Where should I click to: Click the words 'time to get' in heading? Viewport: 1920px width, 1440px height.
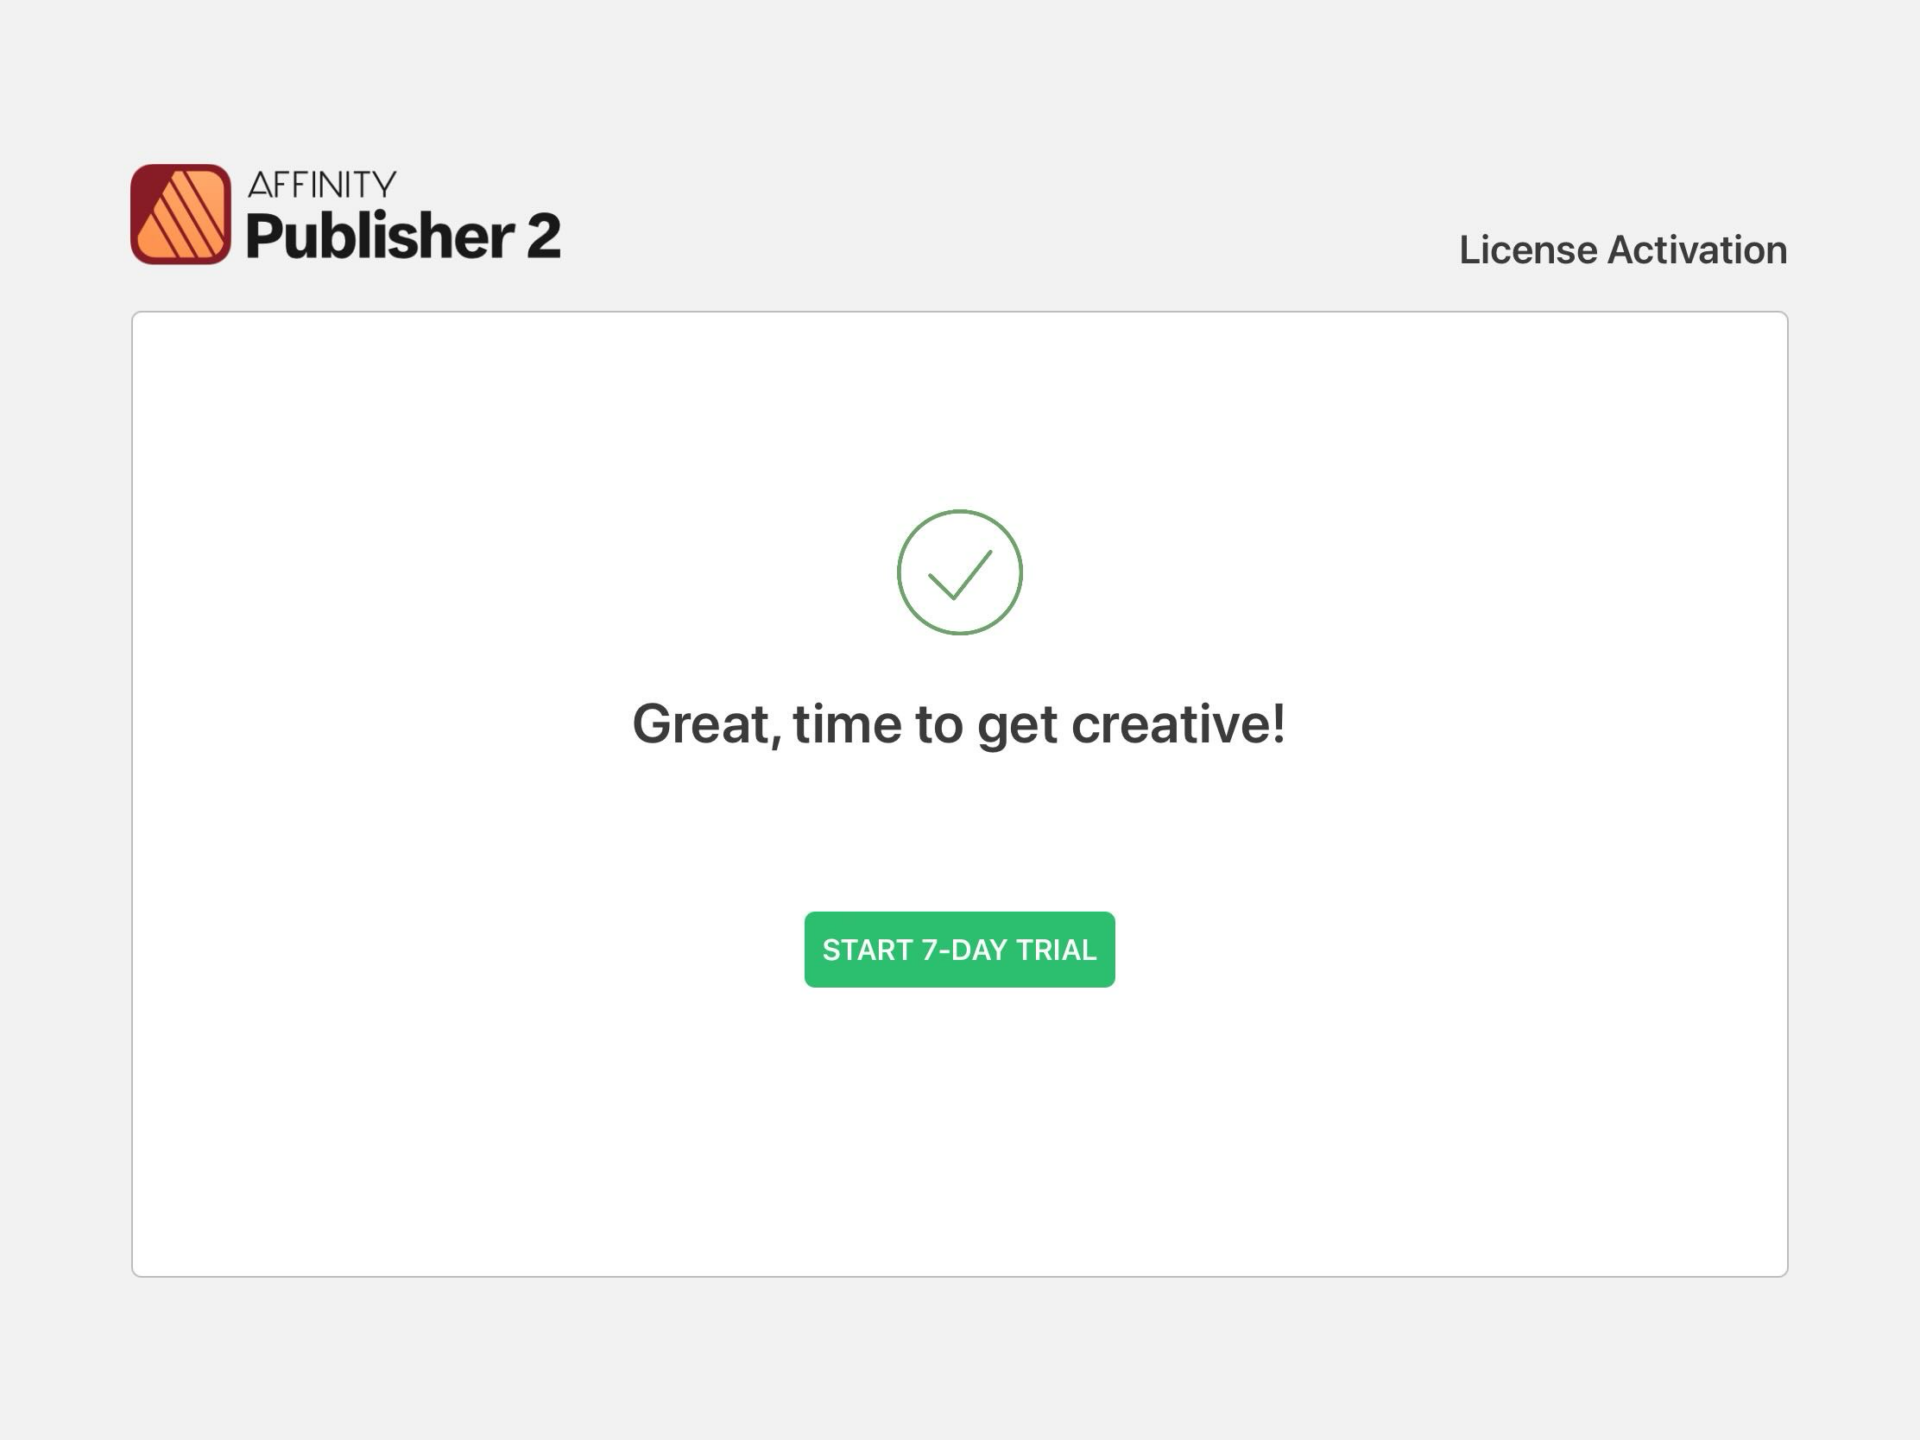(924, 724)
